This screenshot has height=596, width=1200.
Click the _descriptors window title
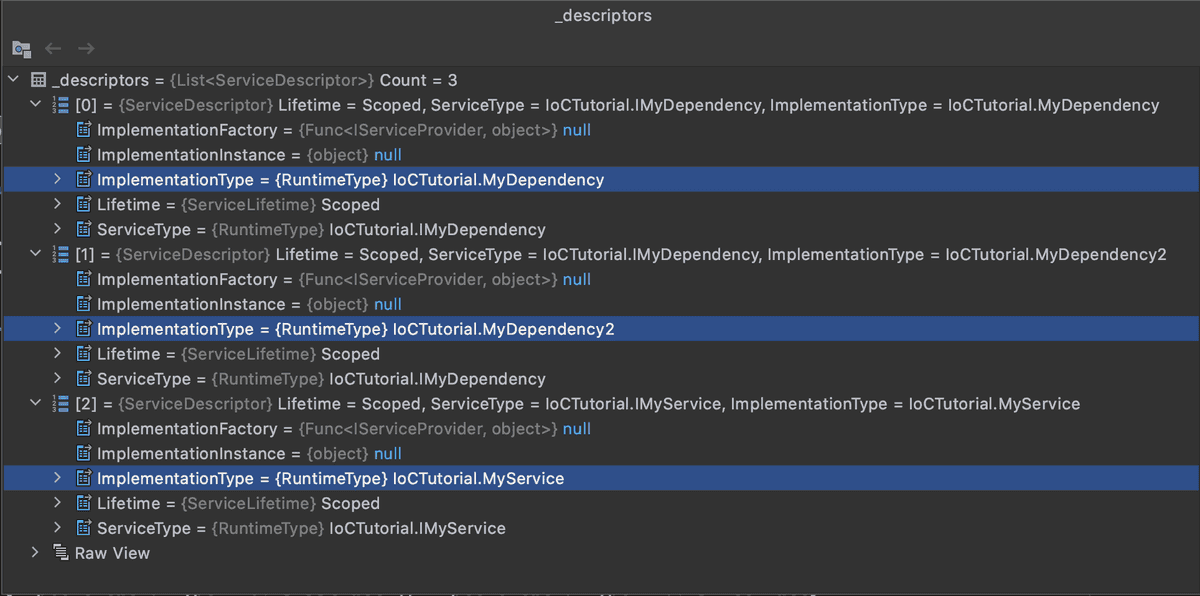point(603,16)
